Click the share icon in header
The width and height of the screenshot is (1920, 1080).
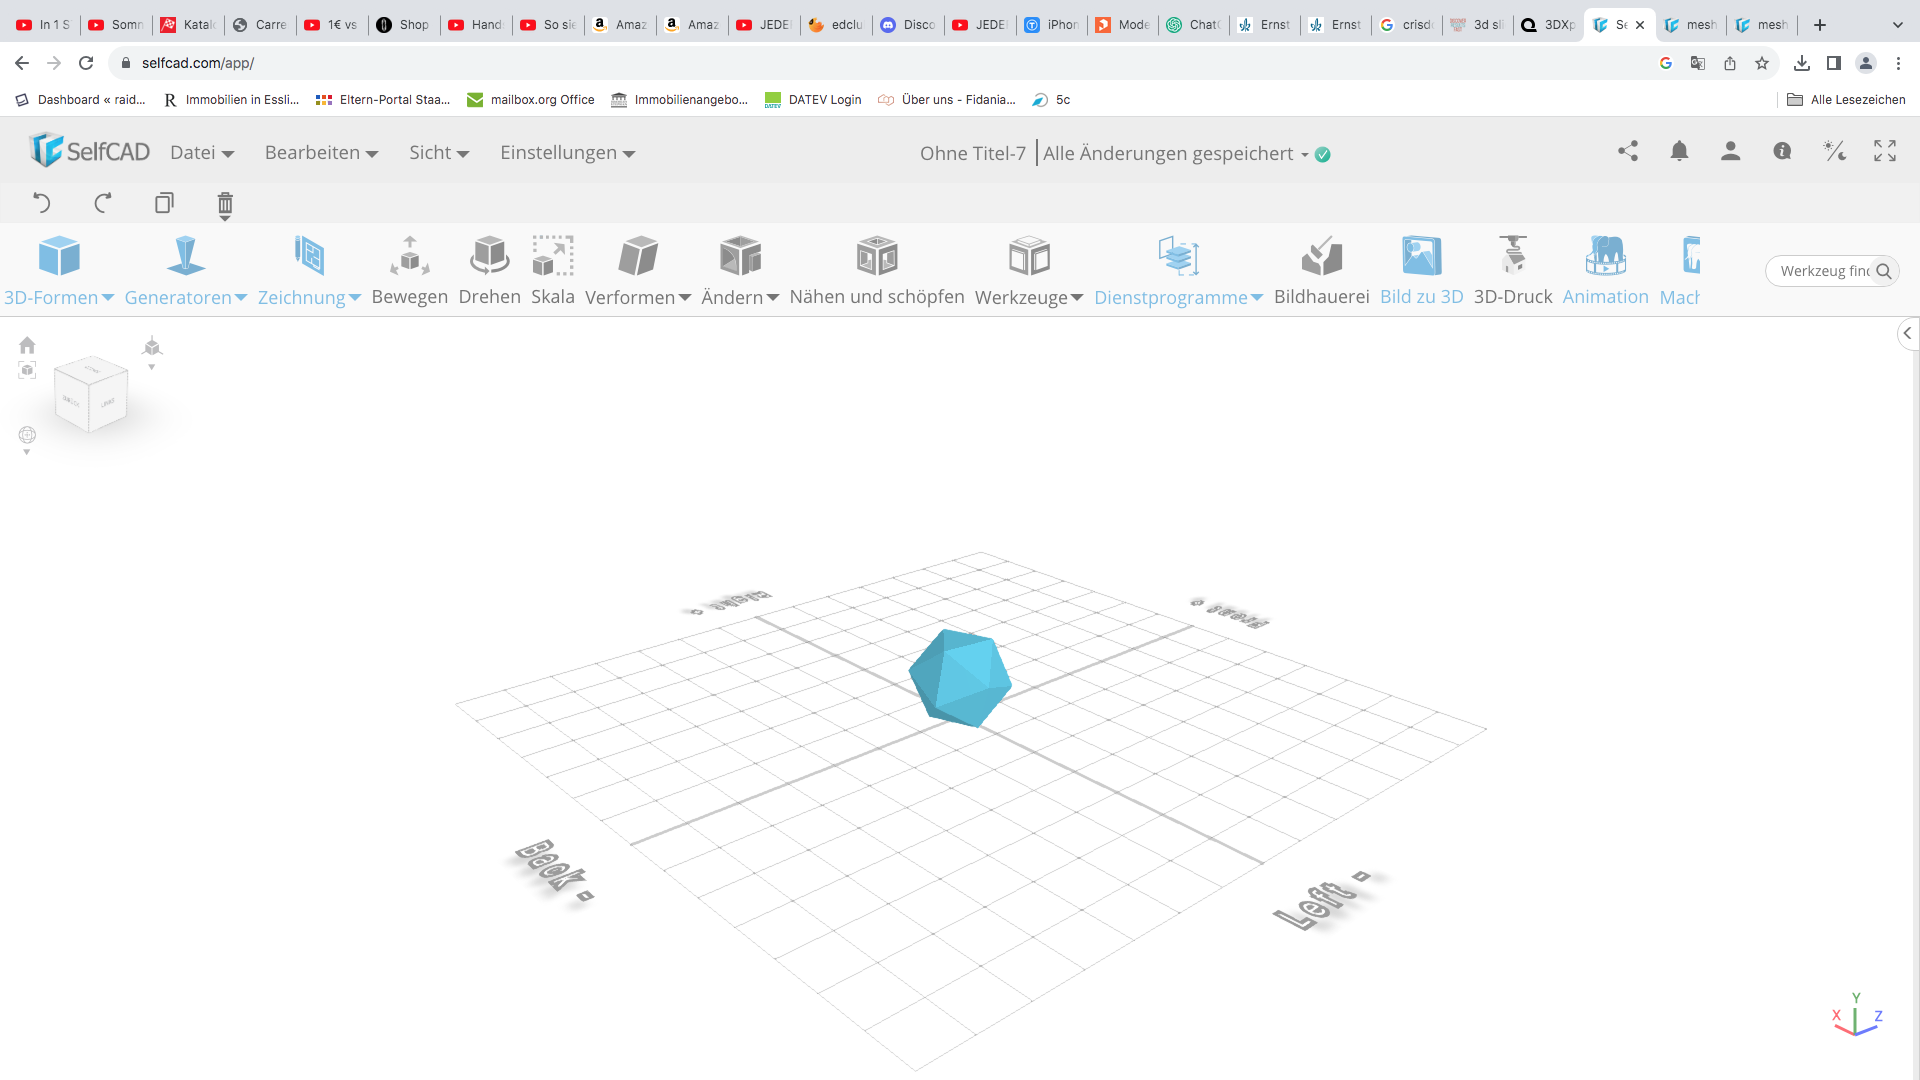point(1628,151)
